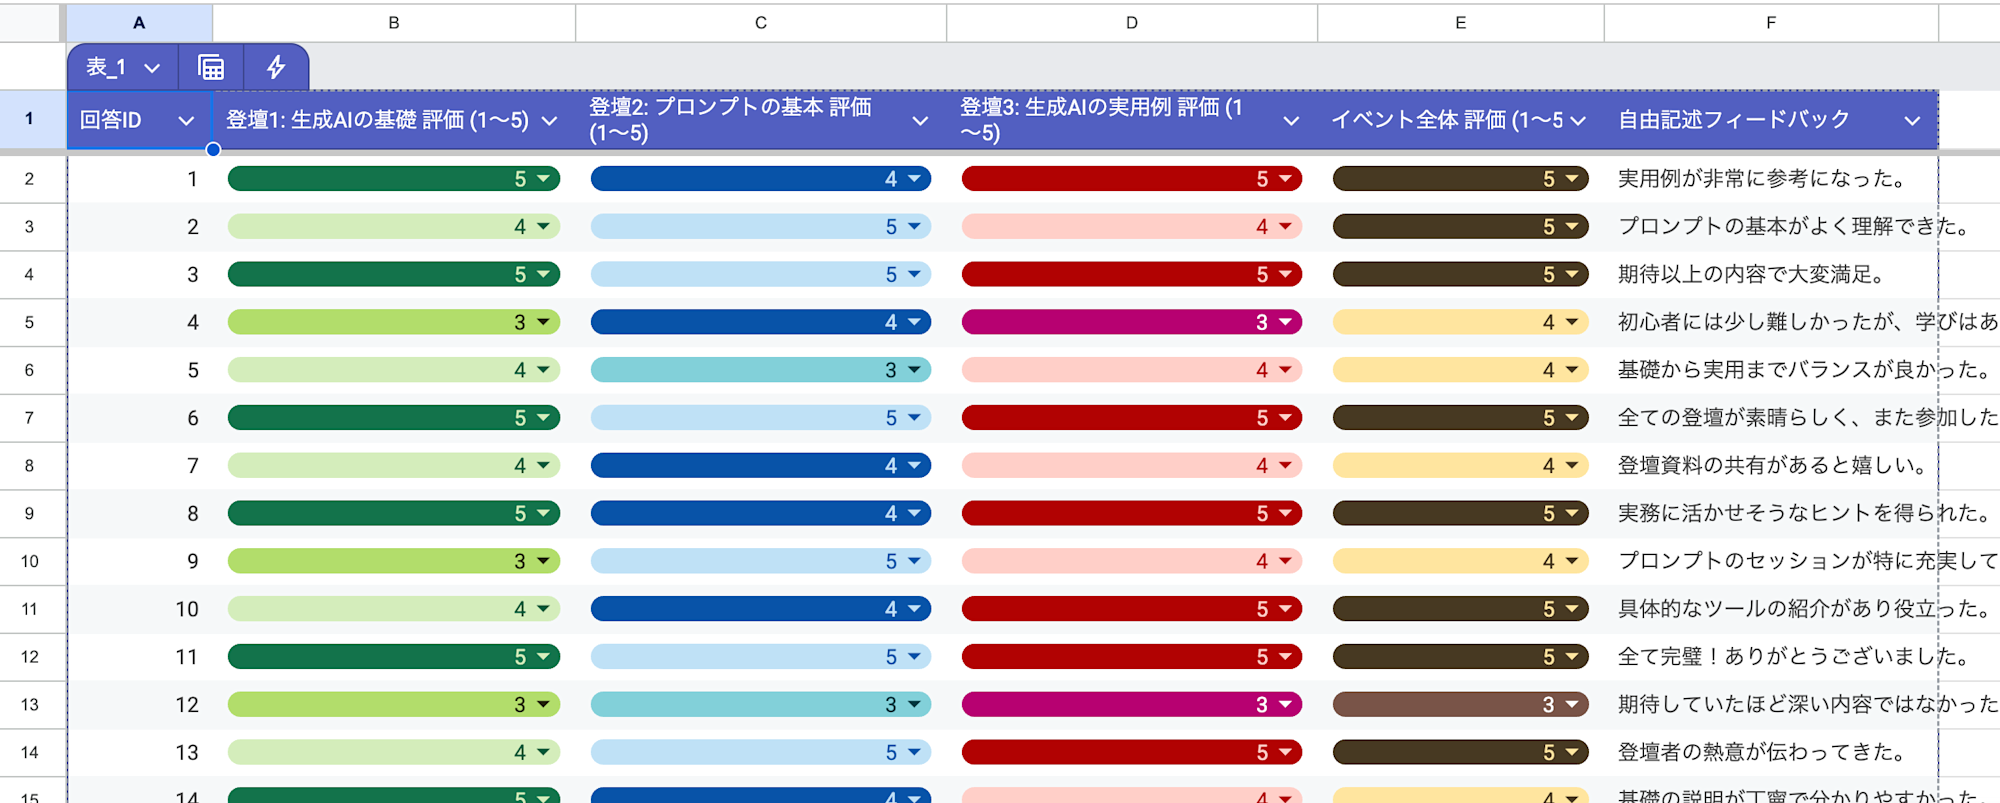Open the 登壇2 プロンプトの基本 column dropdown arrow

pyautogui.click(x=920, y=121)
